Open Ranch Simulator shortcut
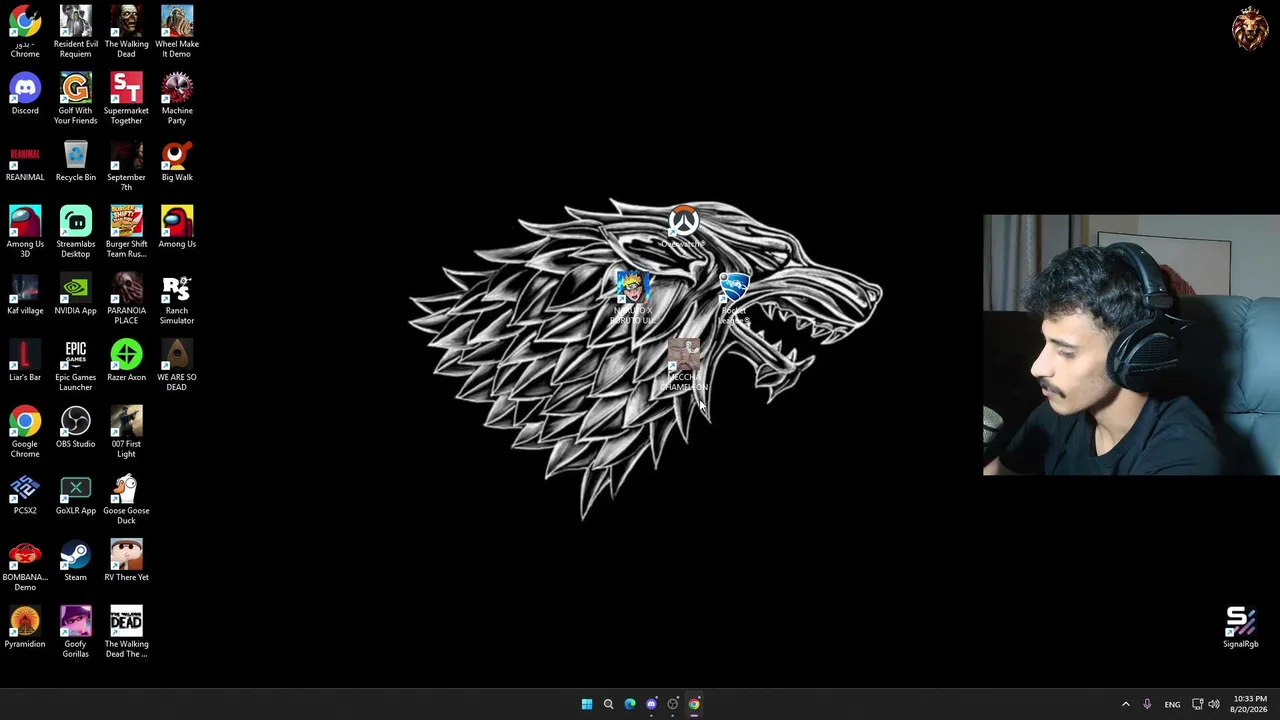Image resolution: width=1280 pixels, height=720 pixels. (x=177, y=299)
